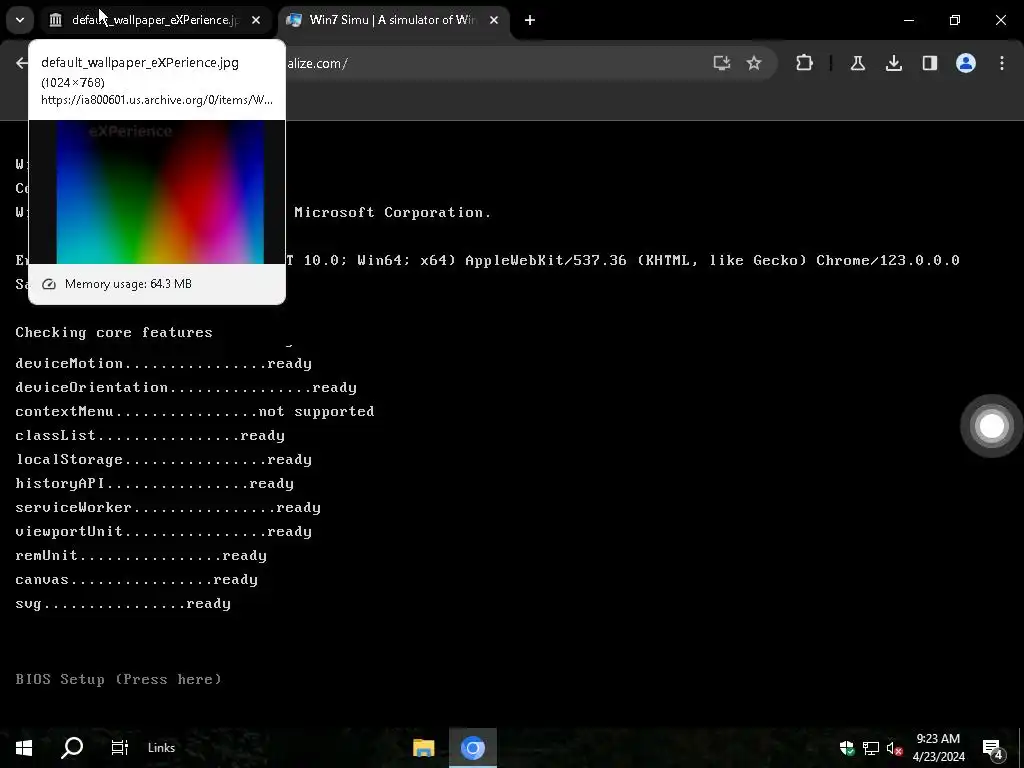Close the Win7 Simu tab
1024x768 pixels.
pyautogui.click(x=494, y=20)
